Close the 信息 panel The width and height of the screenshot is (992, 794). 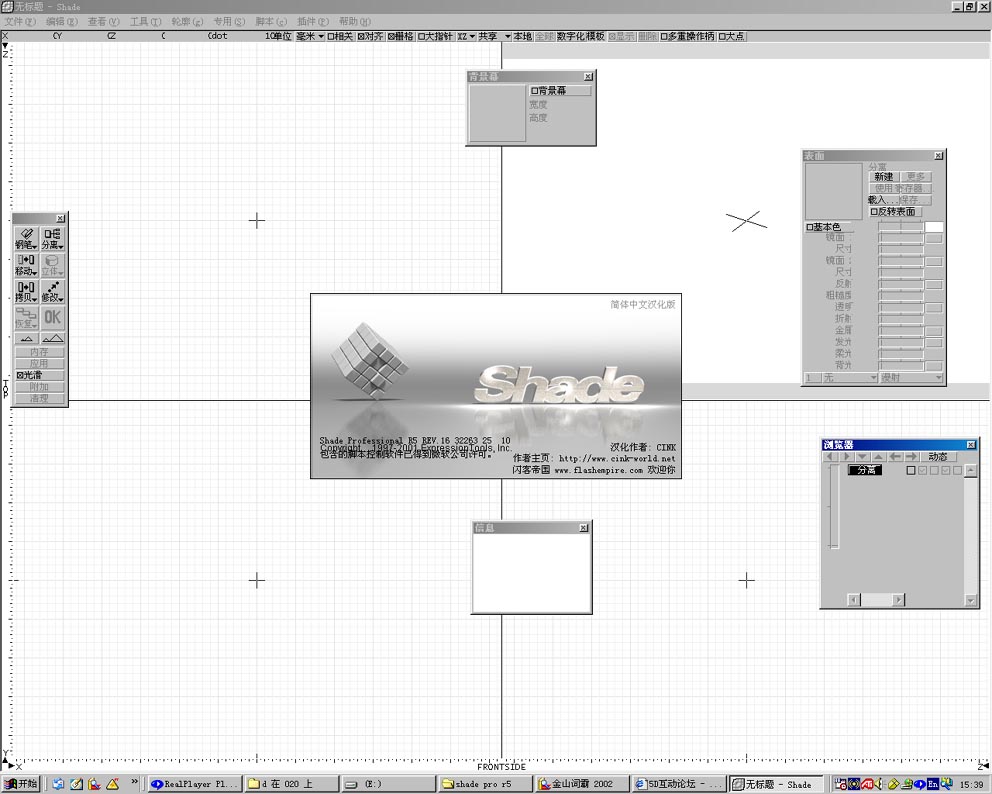[584, 528]
